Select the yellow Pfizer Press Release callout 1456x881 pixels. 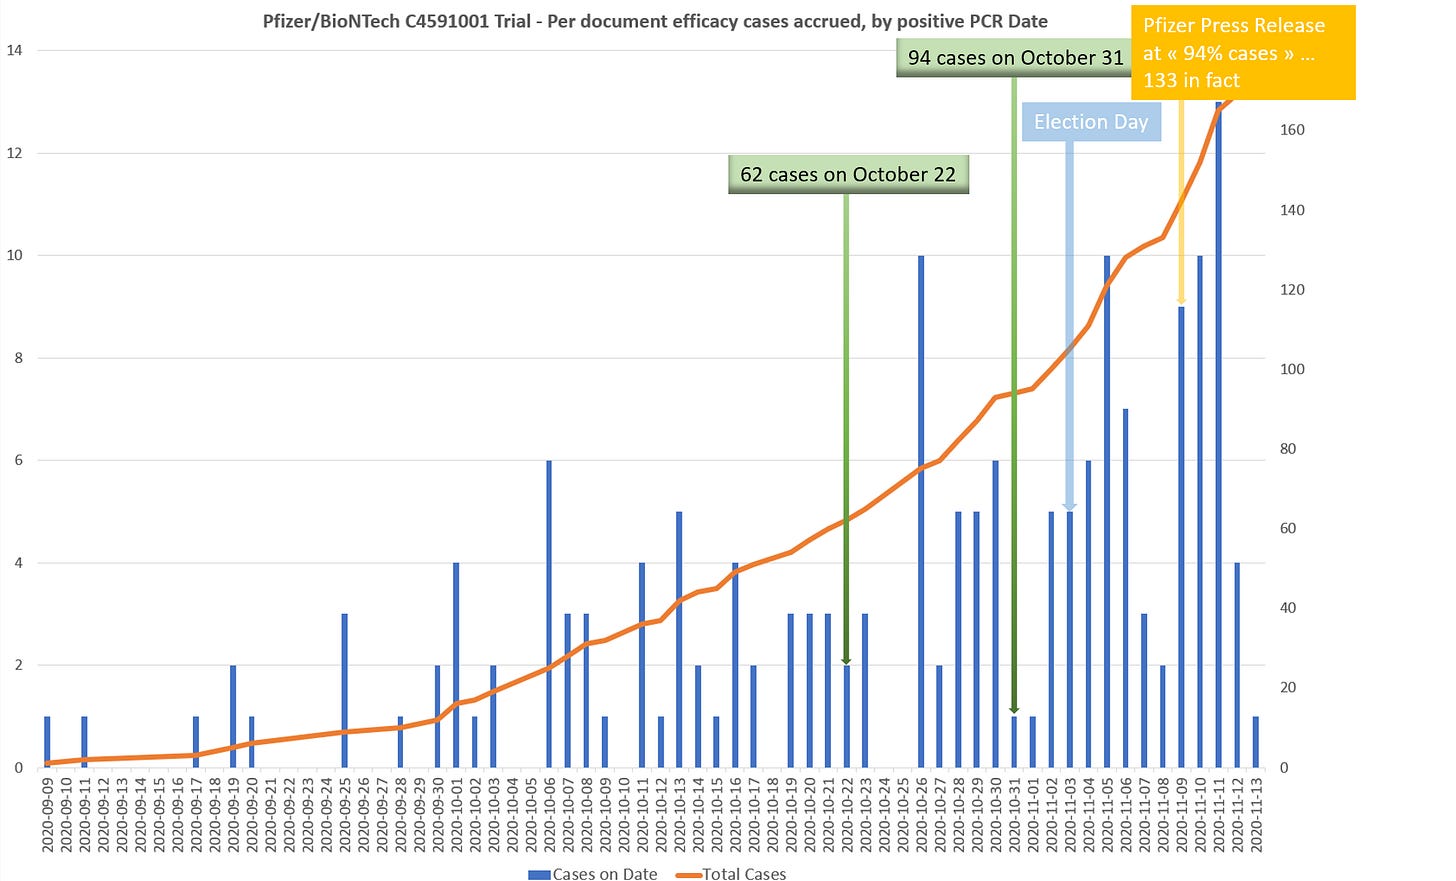point(1243,53)
